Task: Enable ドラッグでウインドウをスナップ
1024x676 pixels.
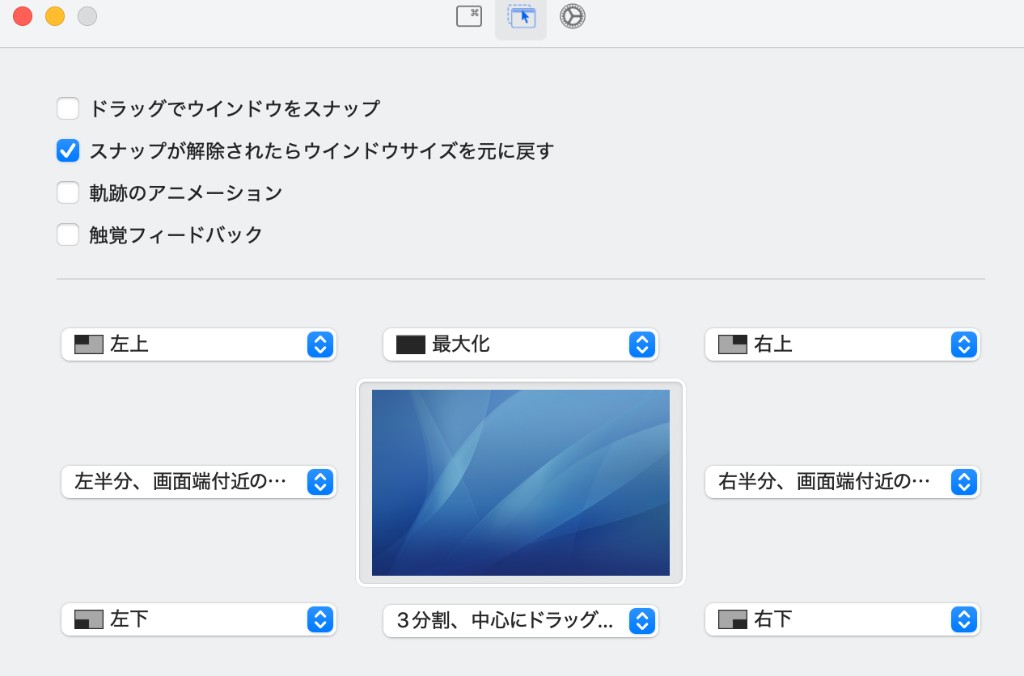Action: [67, 108]
